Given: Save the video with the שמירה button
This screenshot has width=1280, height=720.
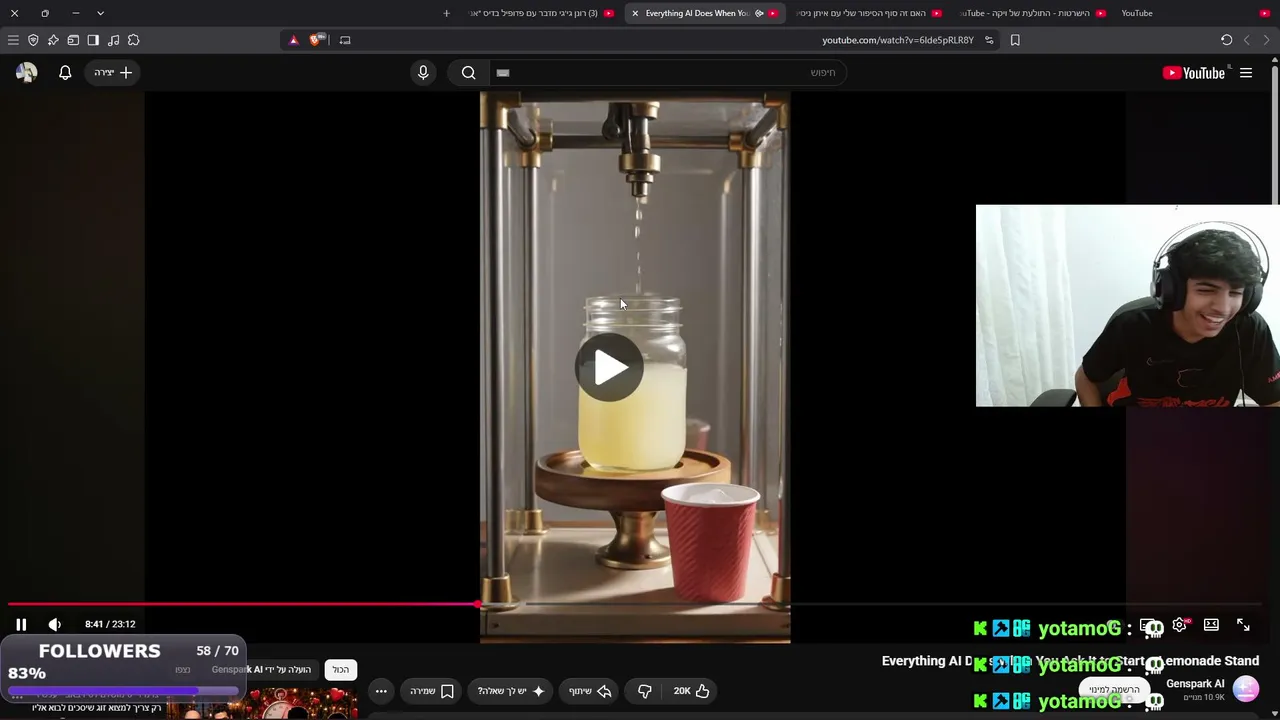Looking at the screenshot, I should [431, 691].
